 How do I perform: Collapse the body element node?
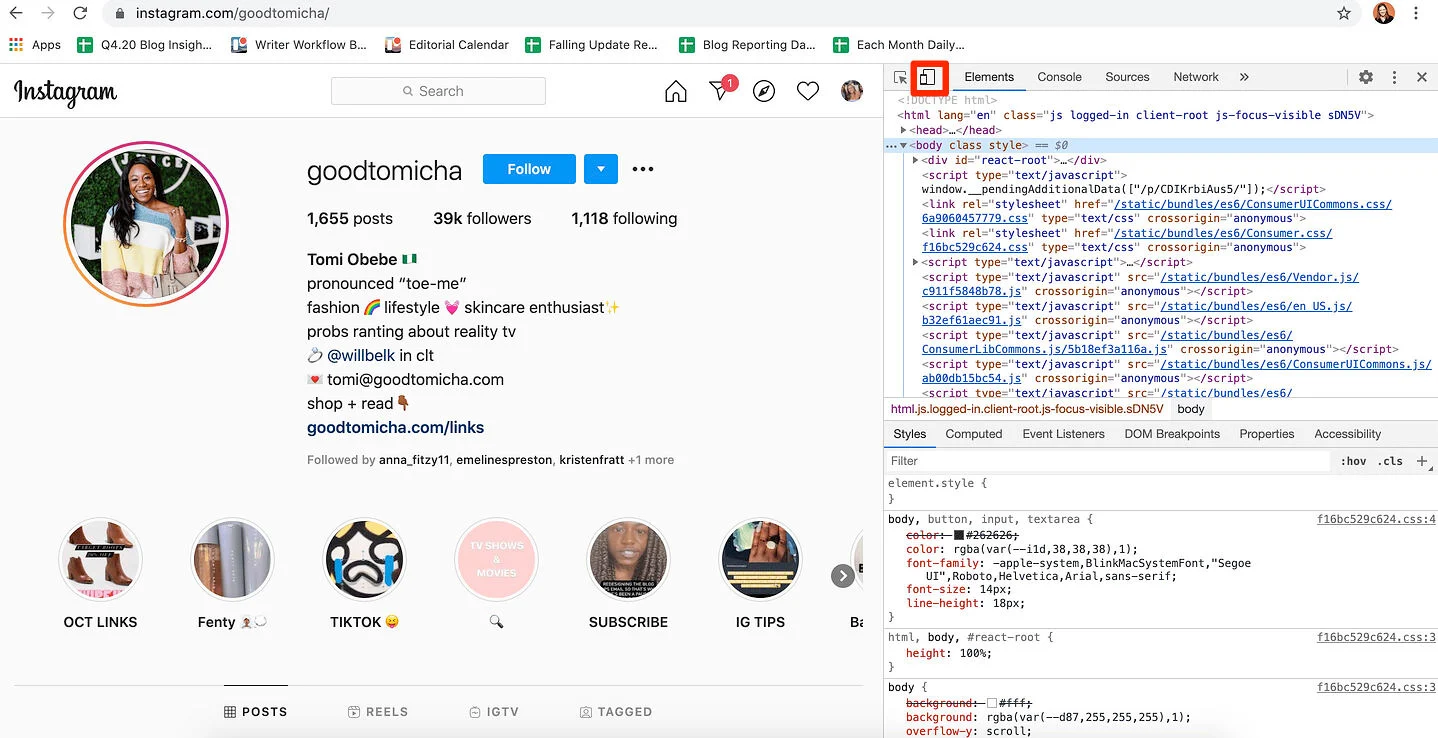click(x=904, y=145)
